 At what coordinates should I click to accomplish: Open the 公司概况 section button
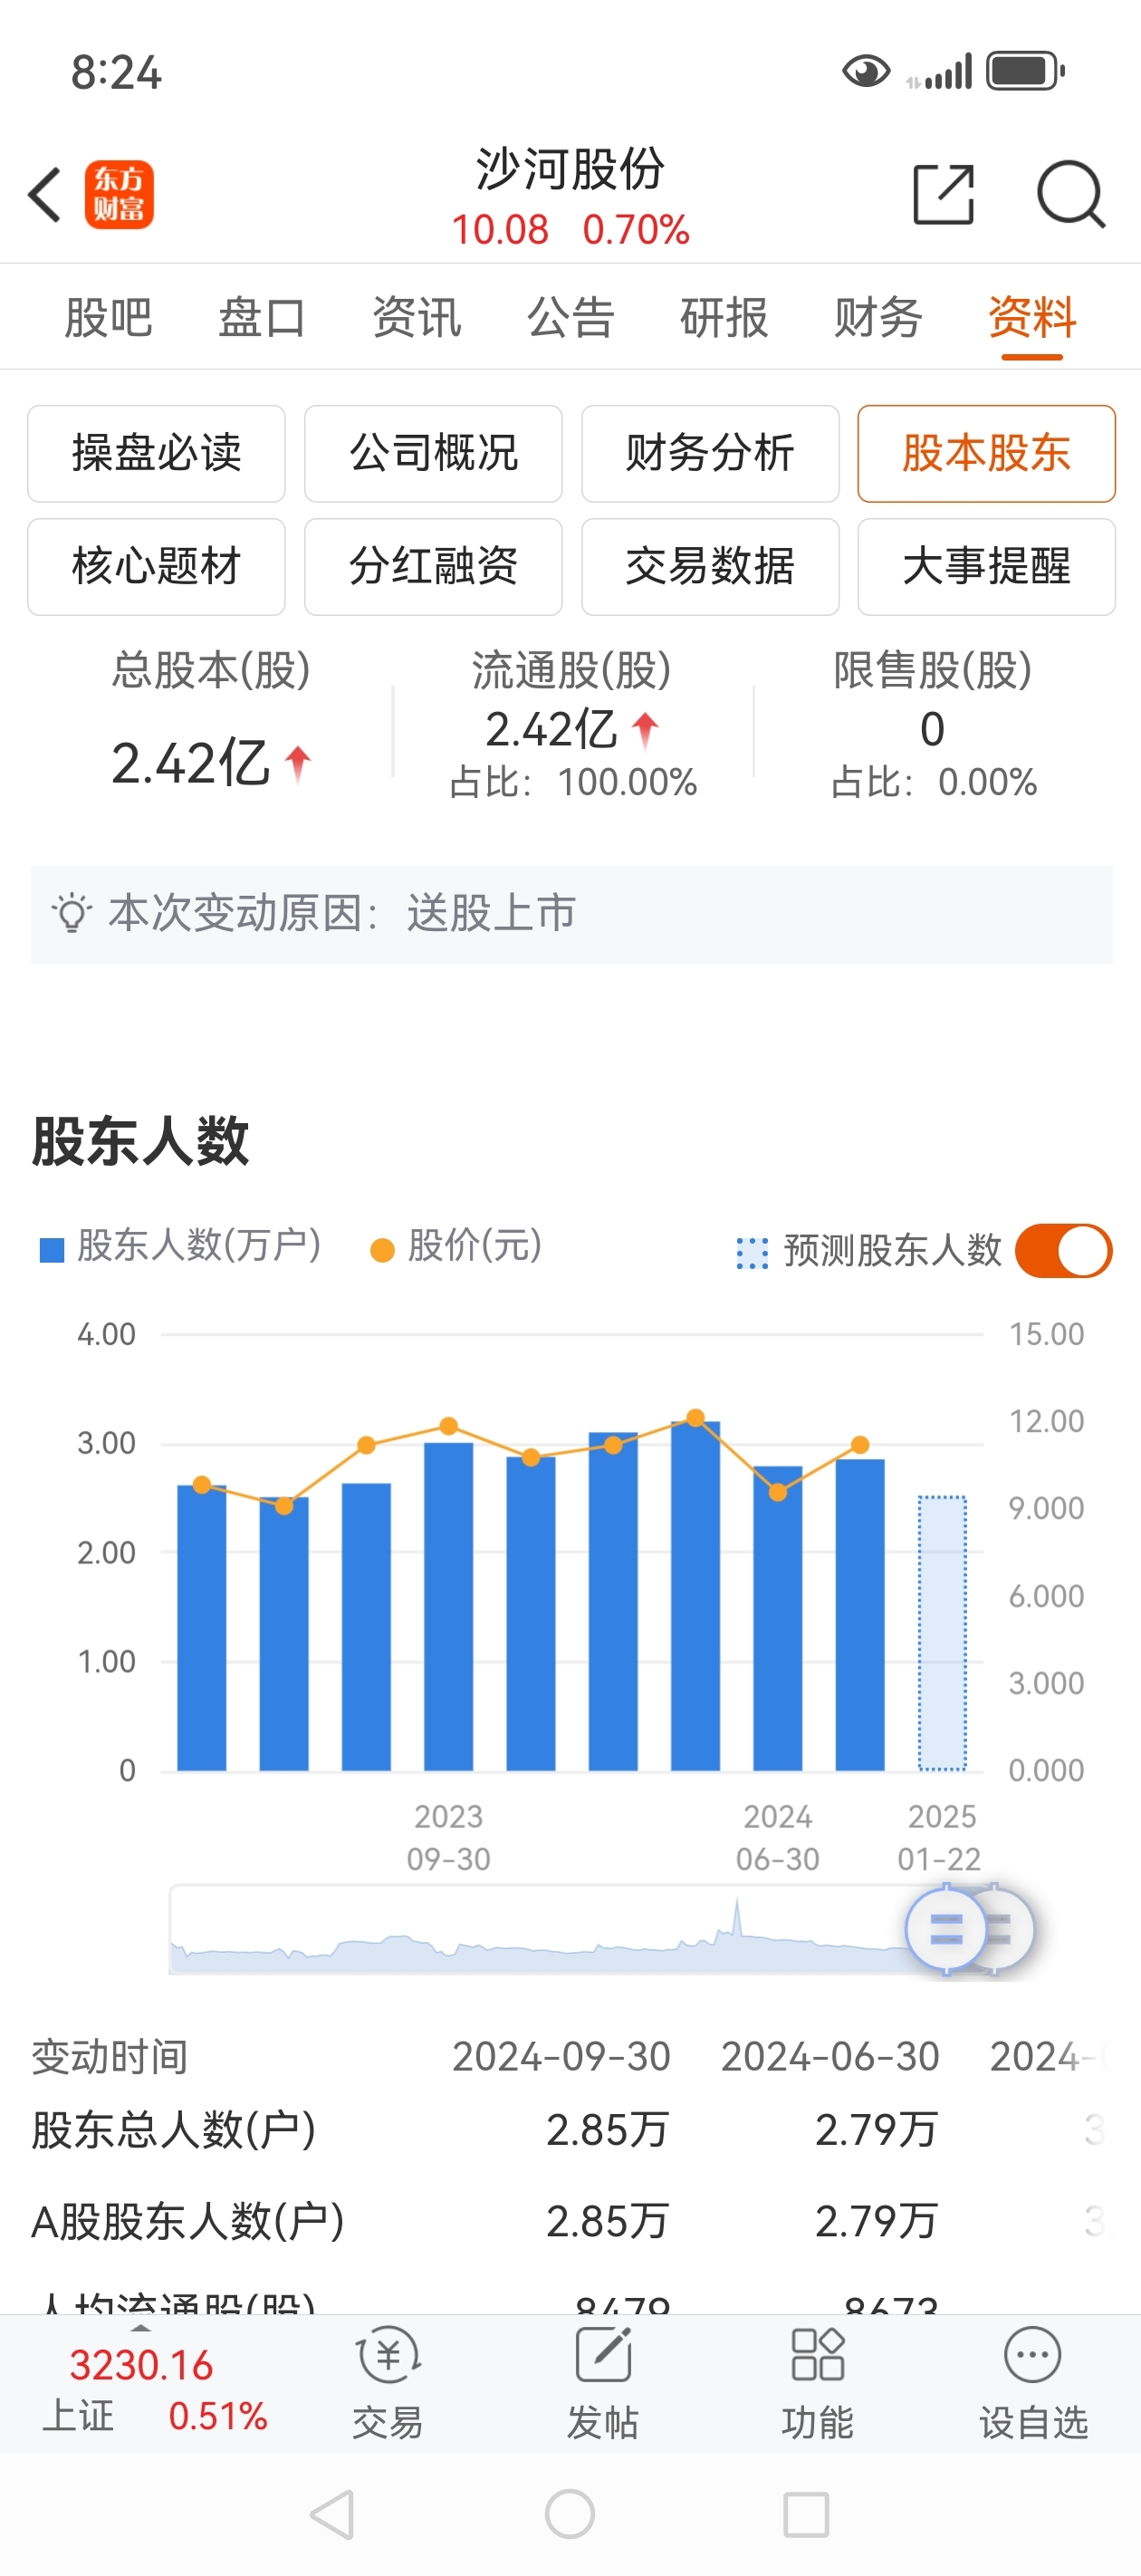[x=433, y=453]
